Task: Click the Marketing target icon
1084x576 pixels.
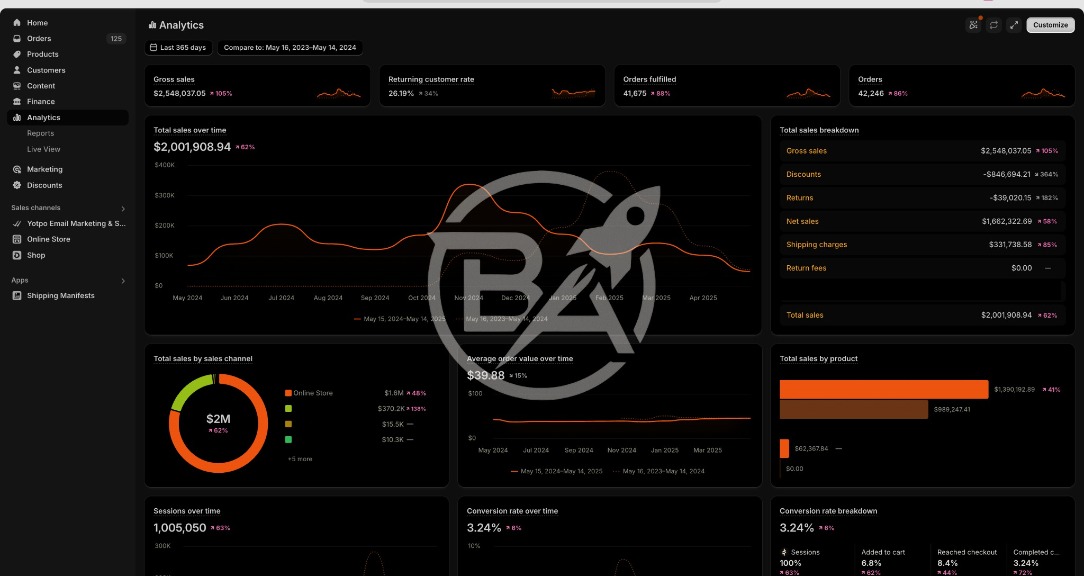Action: coord(17,169)
